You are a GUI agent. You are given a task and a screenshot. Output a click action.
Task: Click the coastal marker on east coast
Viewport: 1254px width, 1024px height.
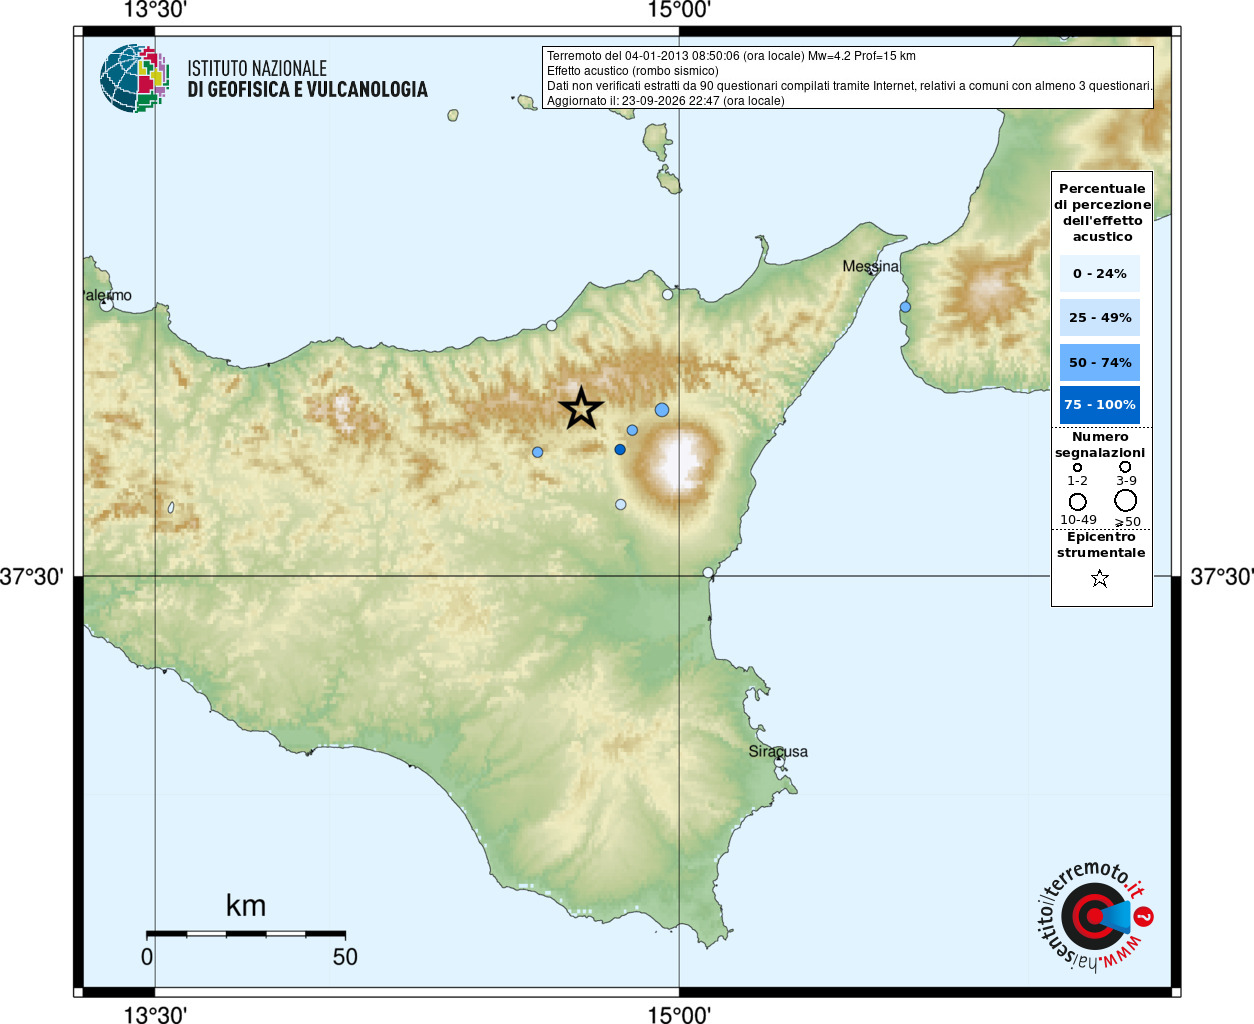point(708,572)
